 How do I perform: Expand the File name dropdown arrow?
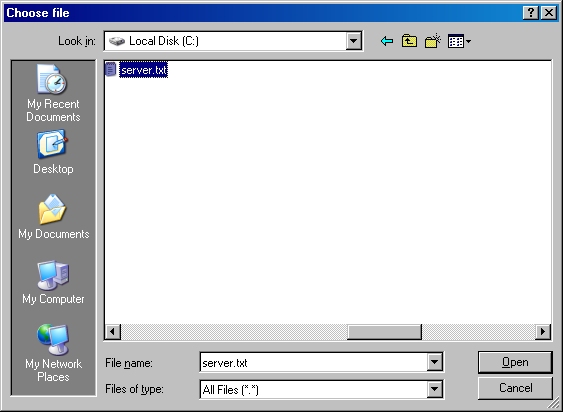pyautogui.click(x=434, y=362)
